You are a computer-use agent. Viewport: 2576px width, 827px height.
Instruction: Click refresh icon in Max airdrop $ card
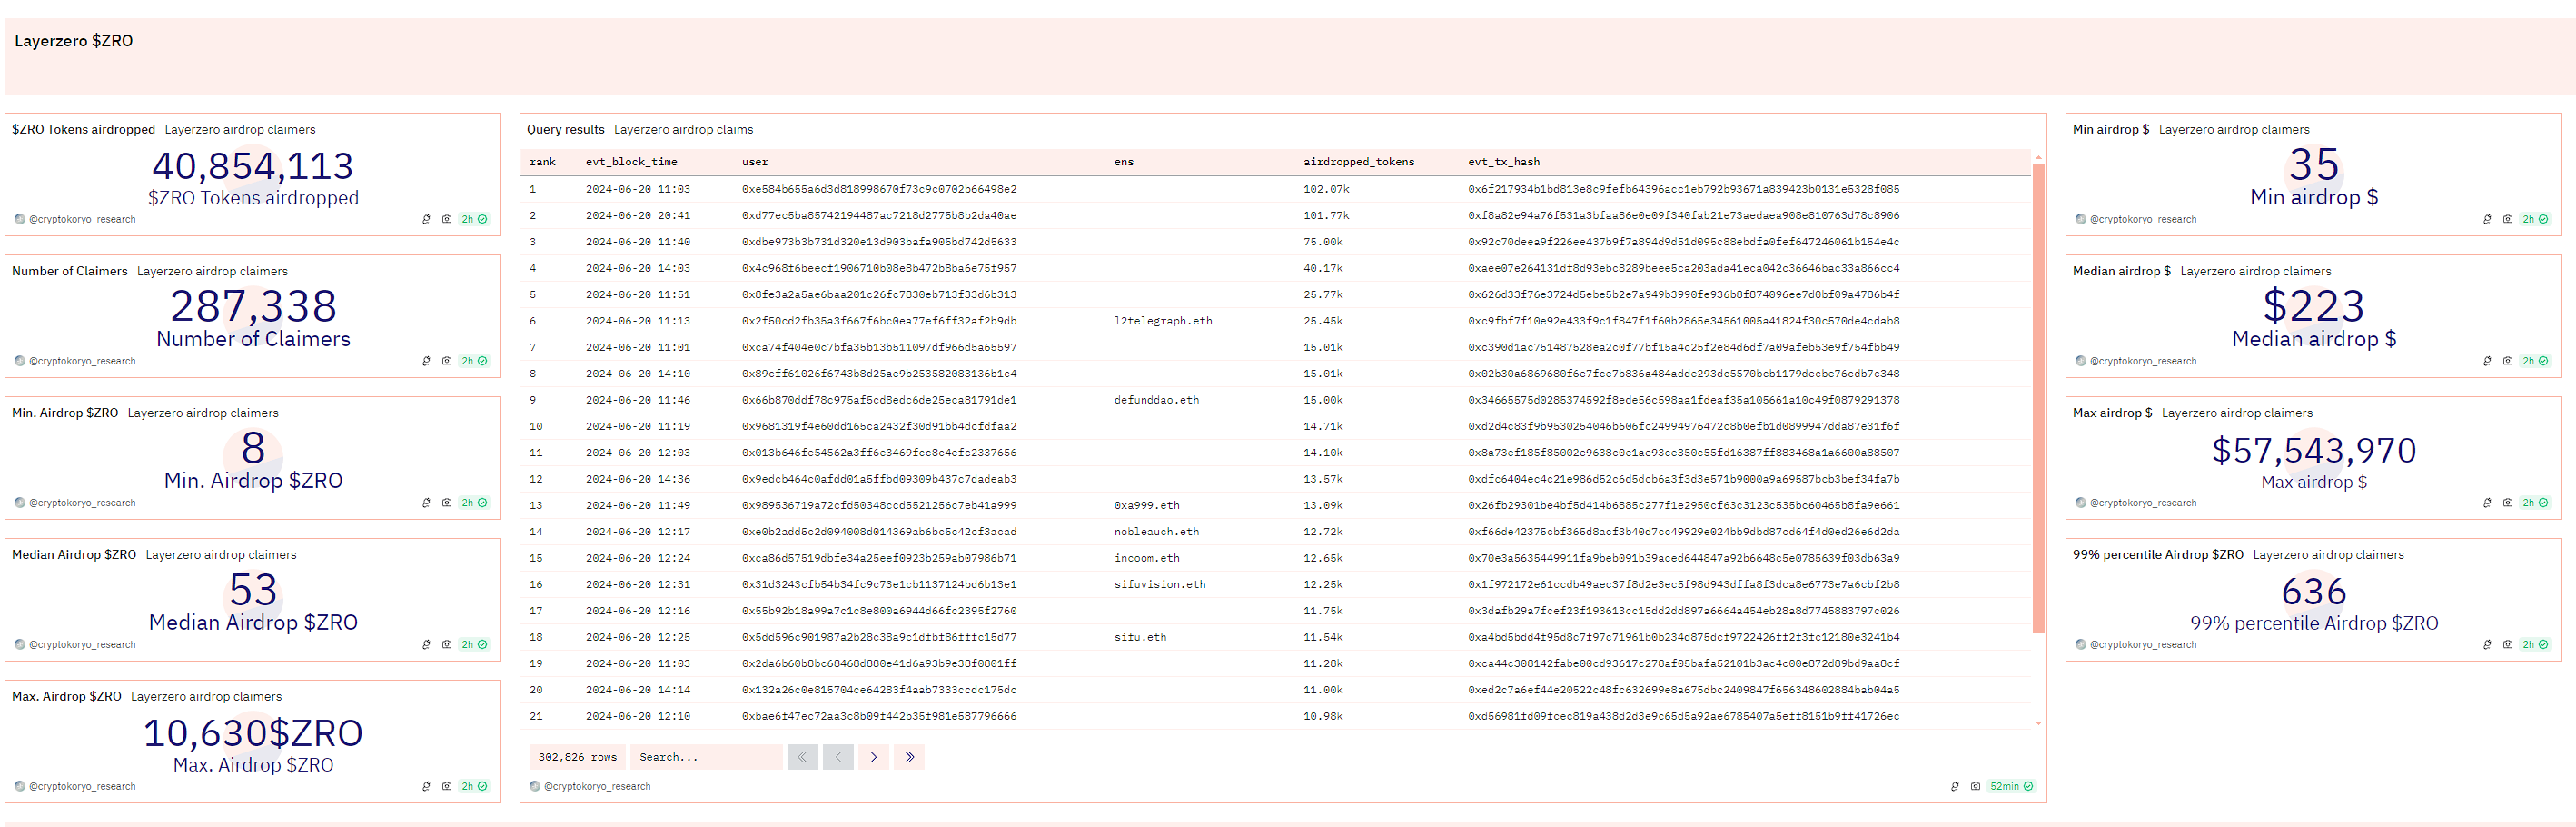coord(2487,503)
